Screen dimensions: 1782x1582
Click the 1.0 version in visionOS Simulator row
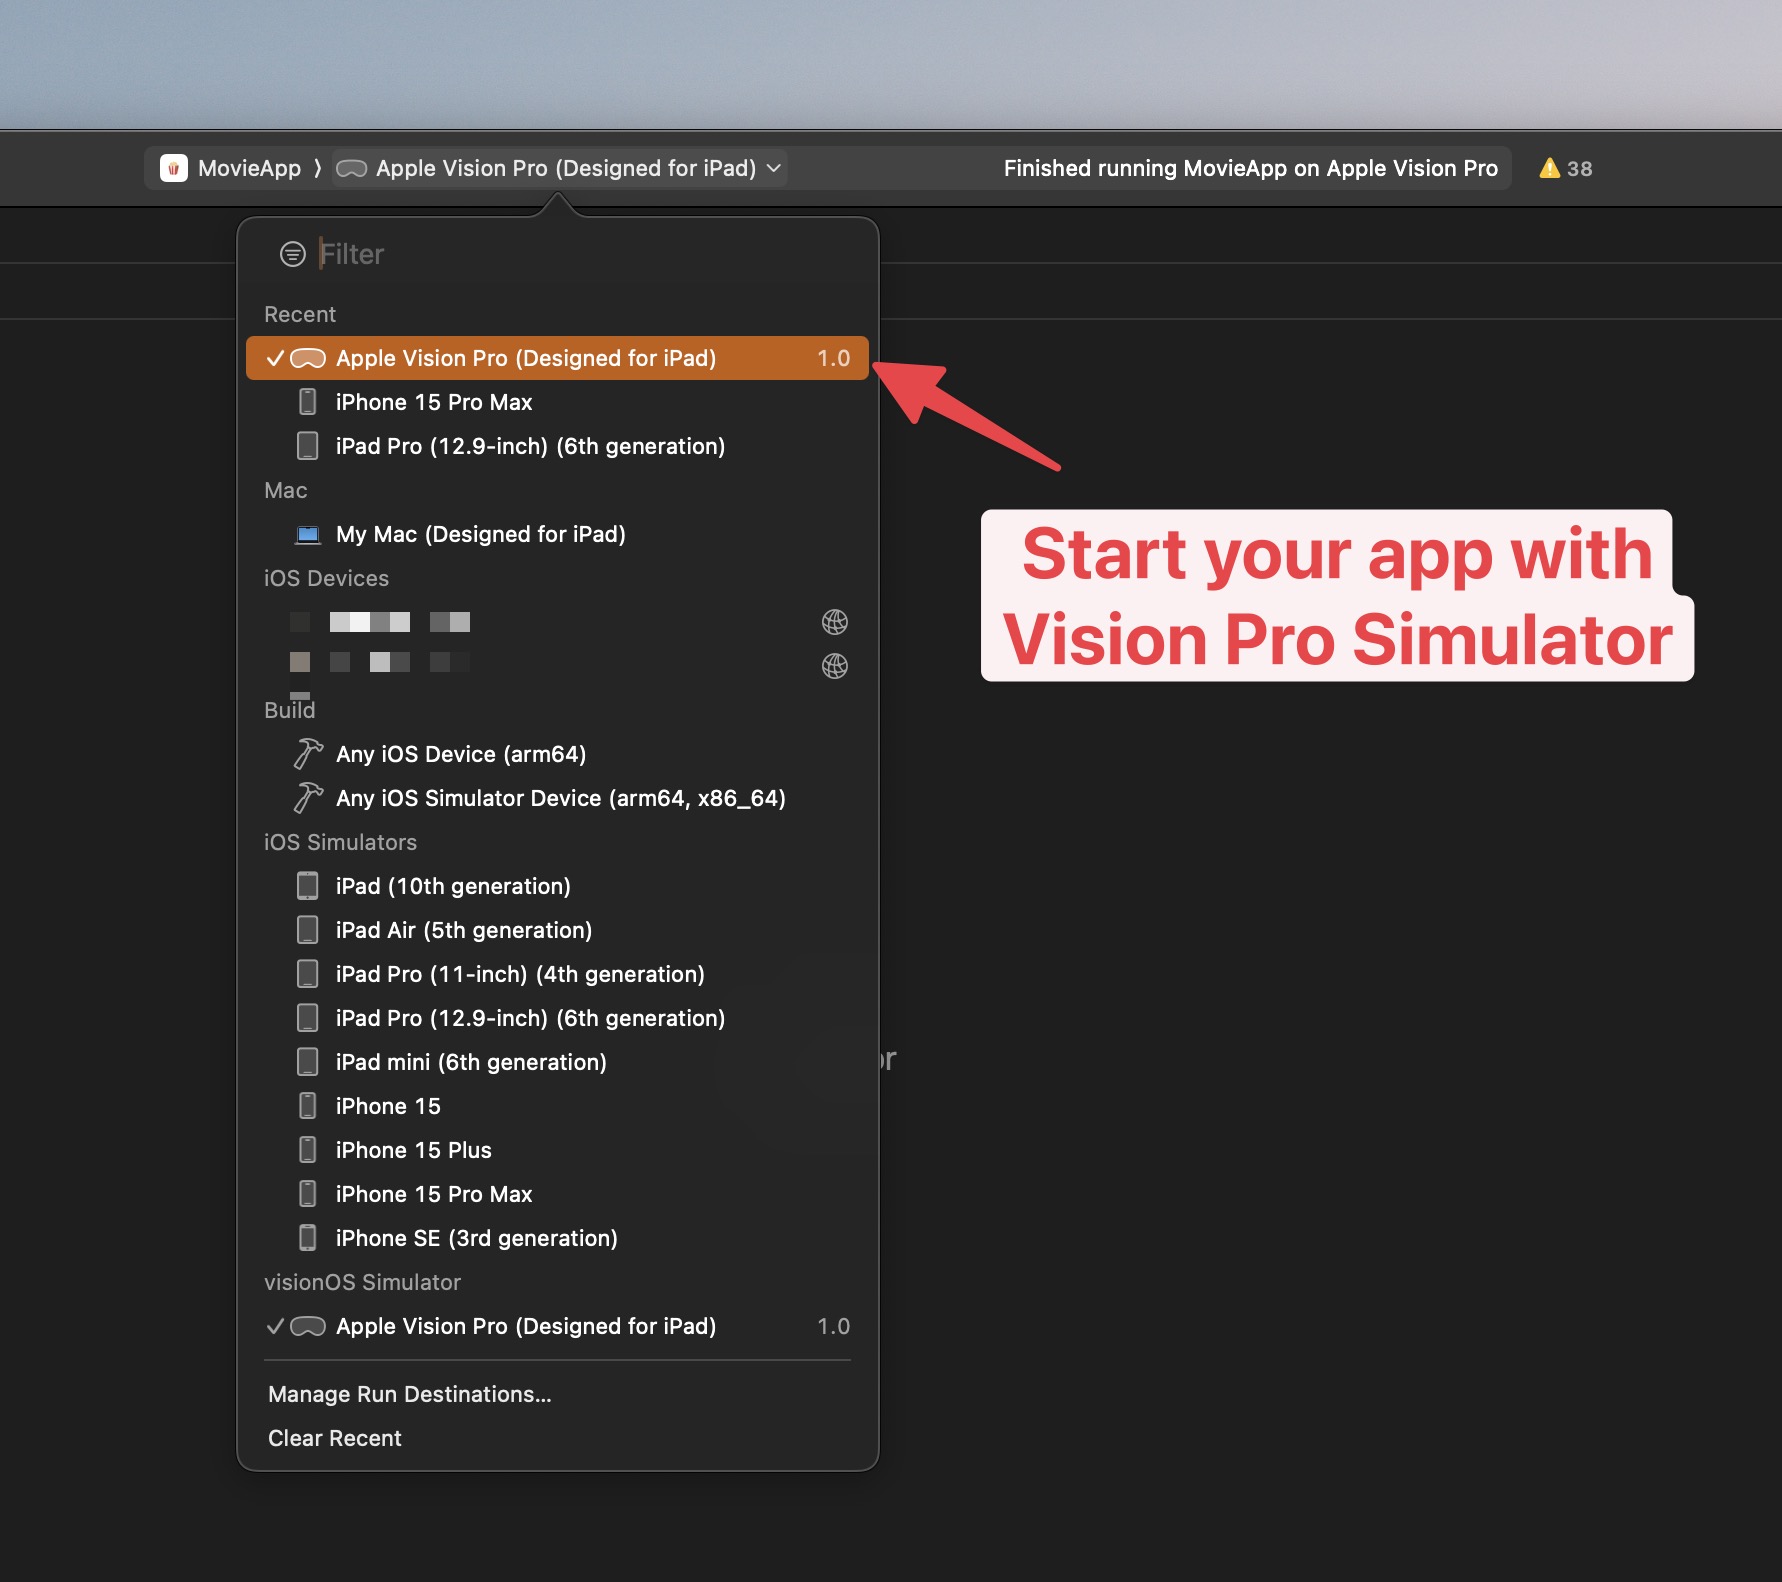(x=833, y=1326)
